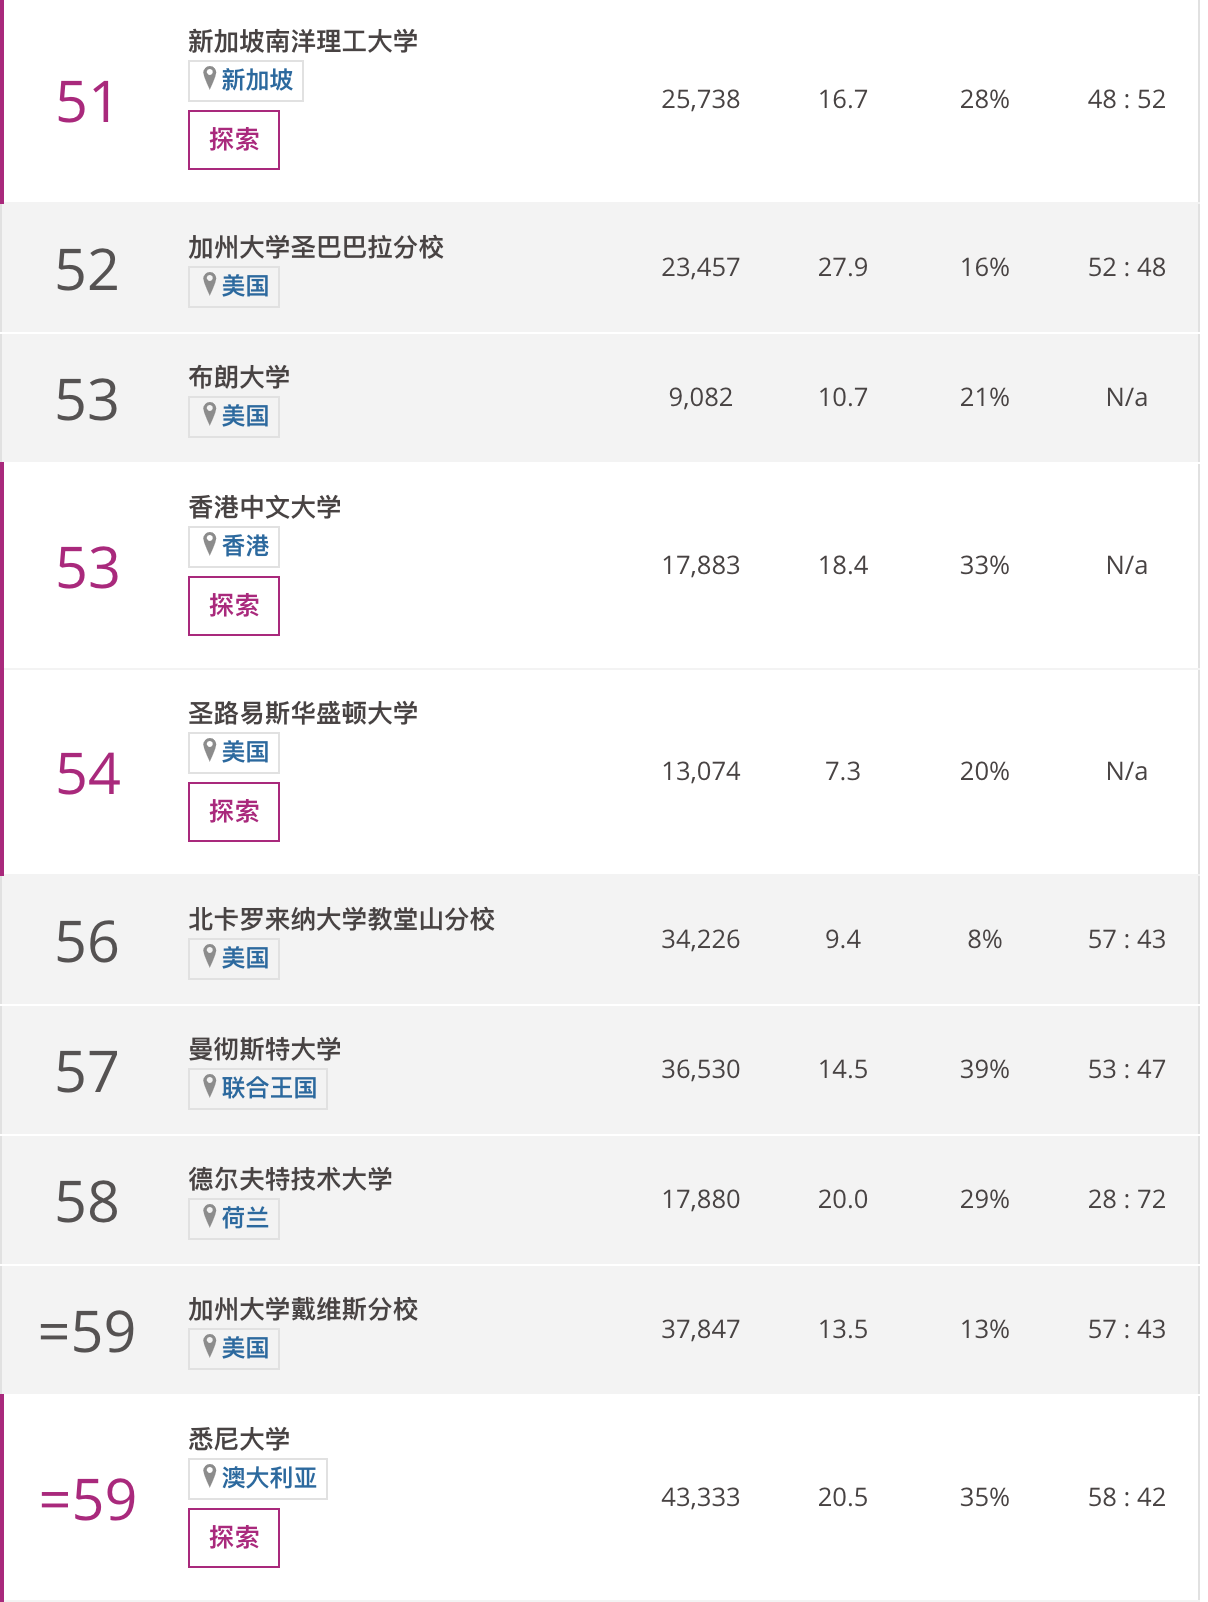
Task: Open the 北卡罗来纳大学教堂山分校 university link
Action: [341, 919]
